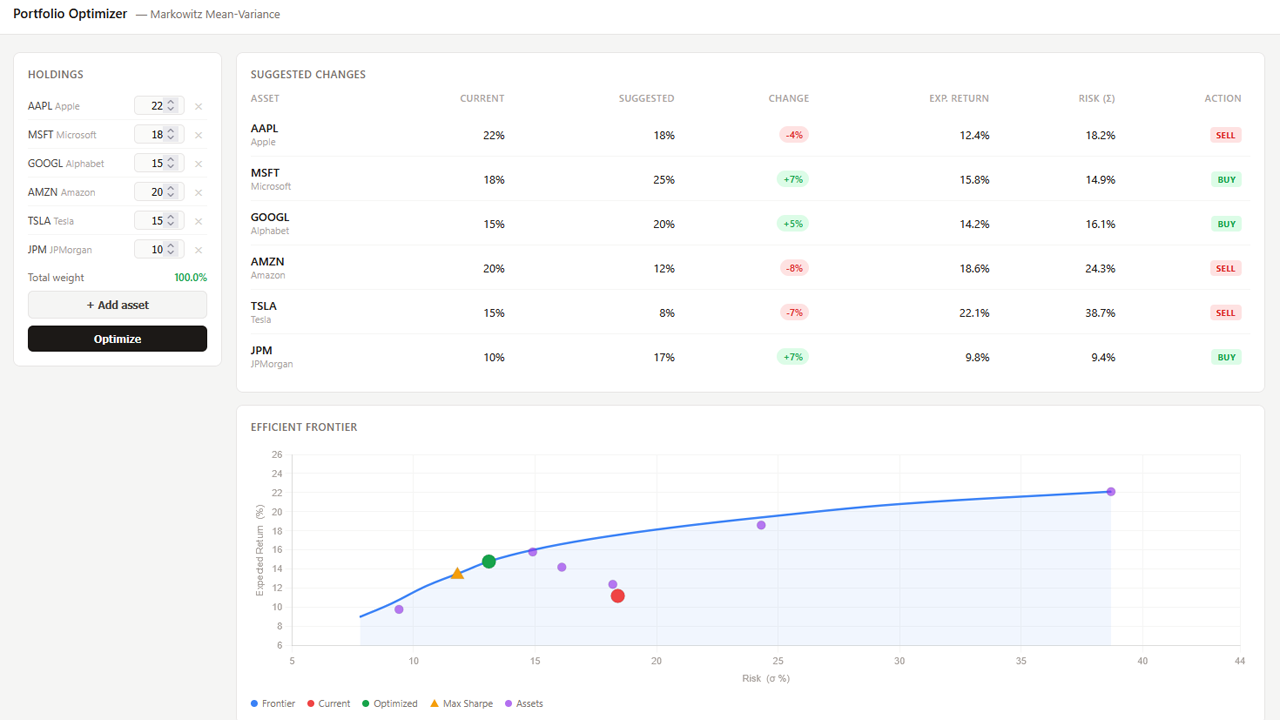Remove MSFT holding with its X icon
Viewport: 1280px width, 720px height.
[198, 135]
